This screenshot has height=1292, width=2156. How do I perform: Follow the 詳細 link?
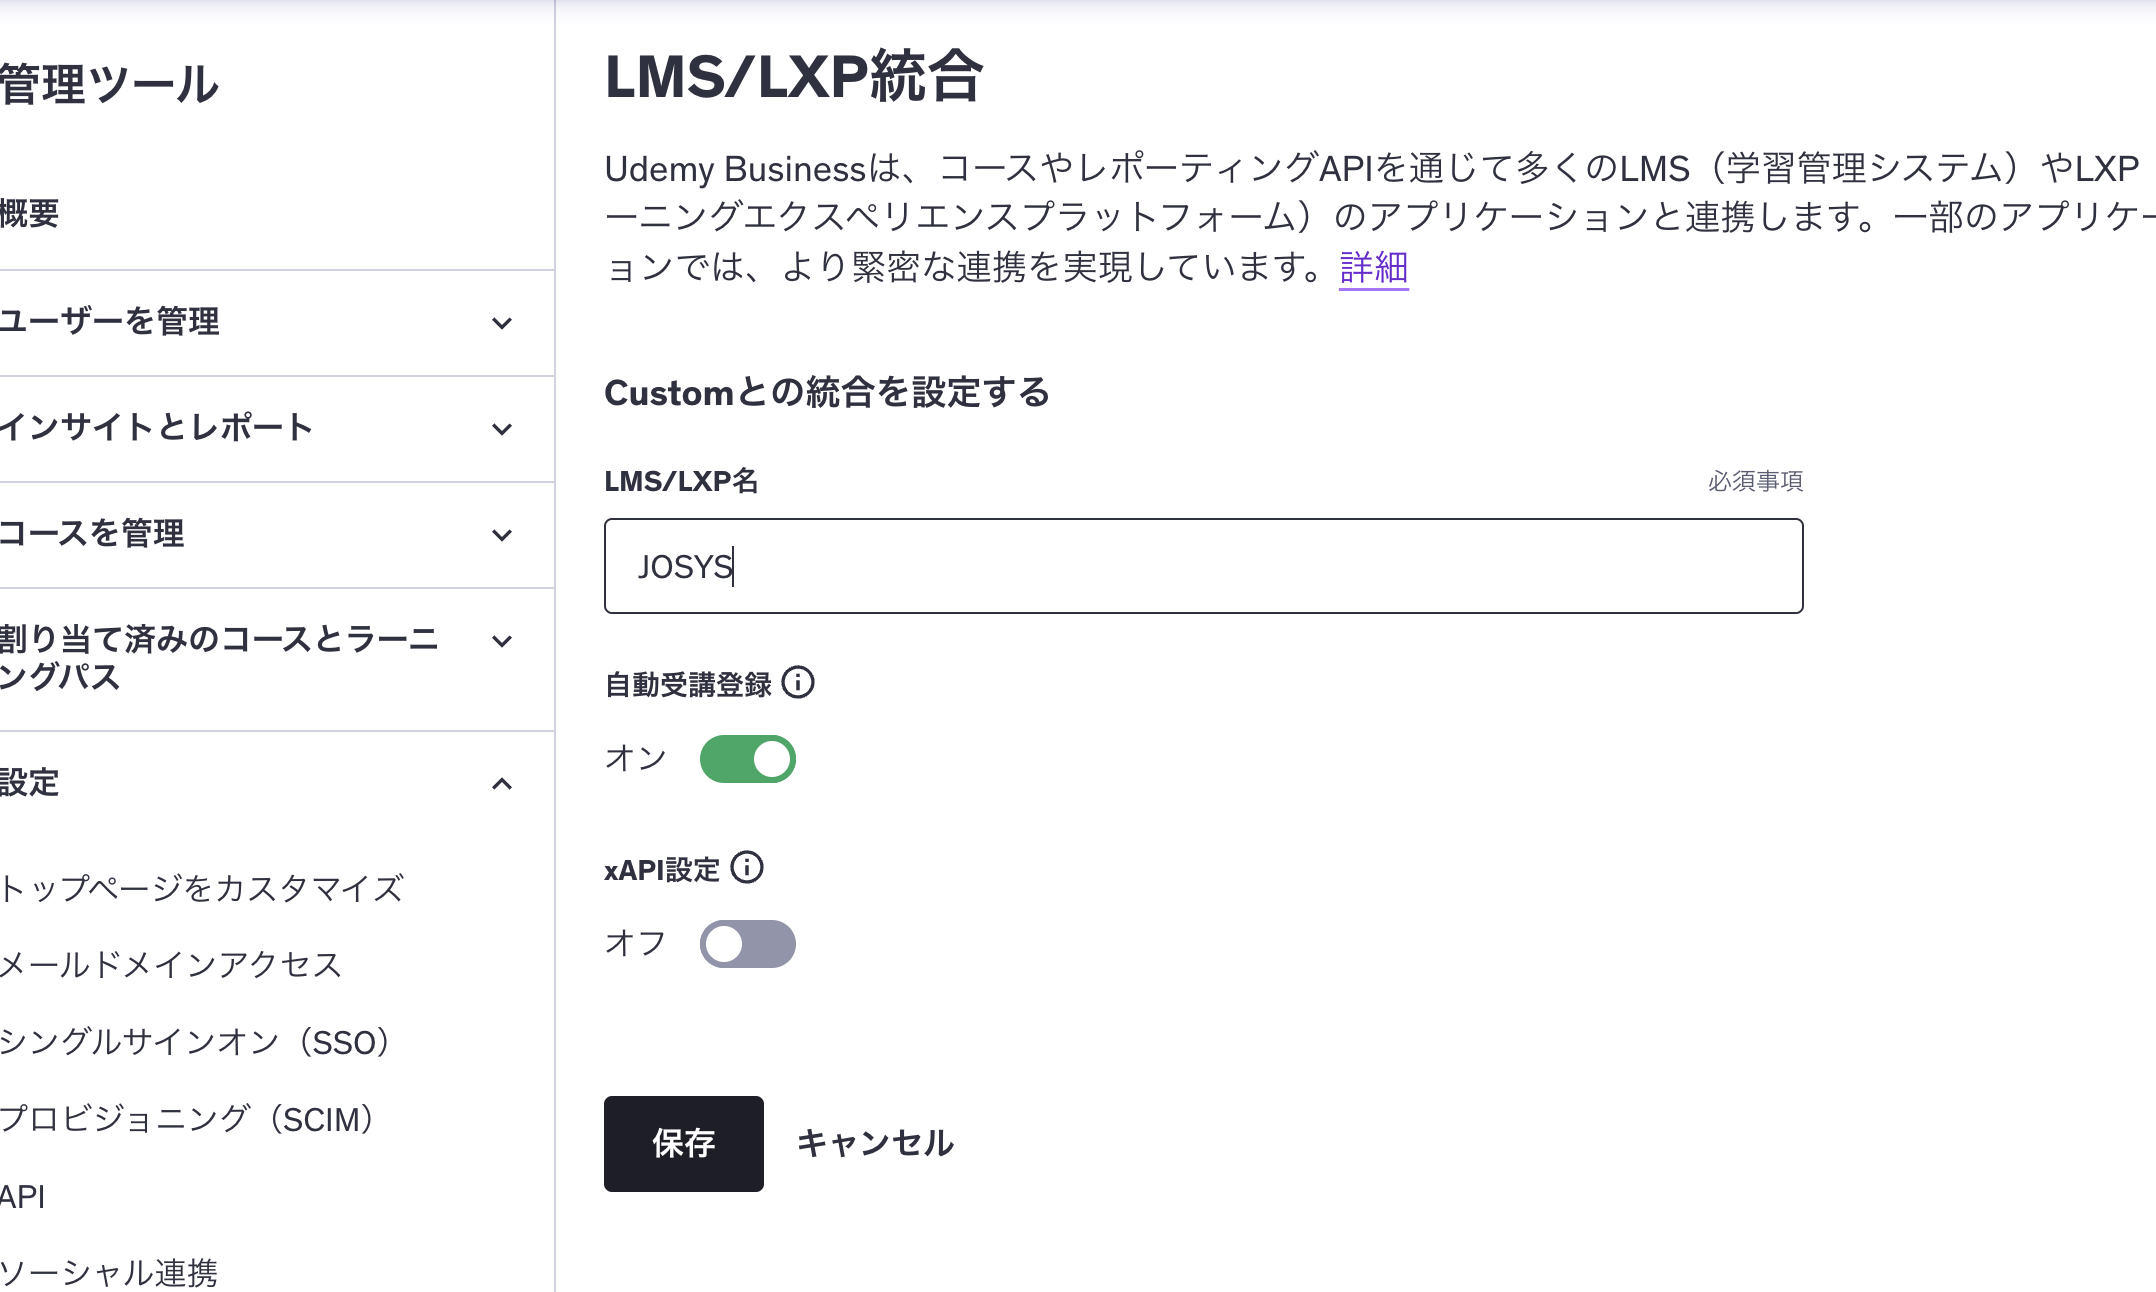[1374, 268]
